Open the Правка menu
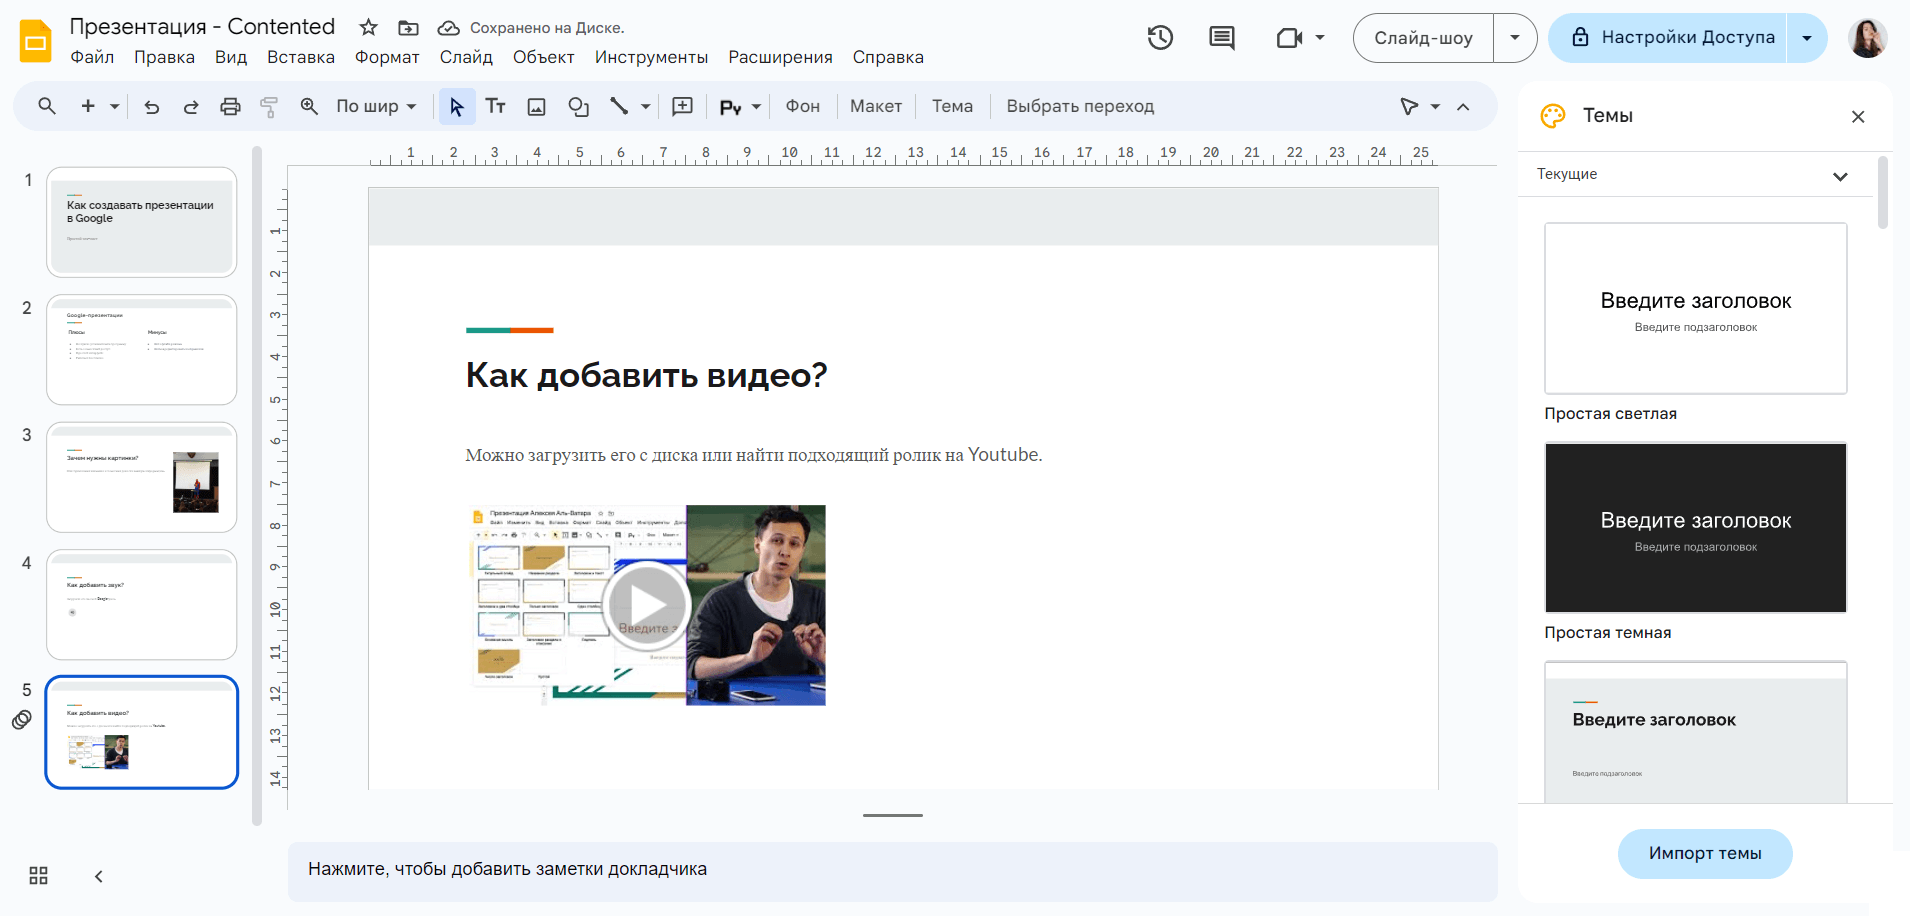This screenshot has height=916, width=1910. 165,57
